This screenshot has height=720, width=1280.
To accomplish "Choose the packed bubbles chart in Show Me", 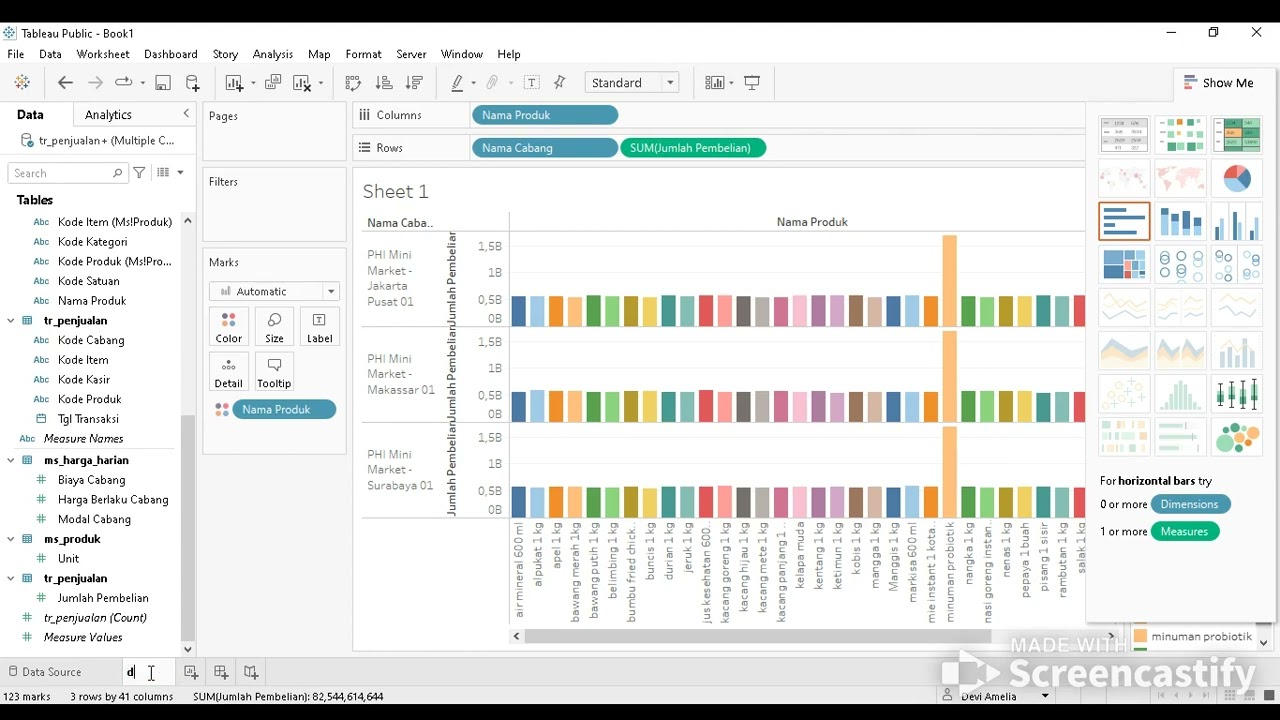I will [1237, 438].
